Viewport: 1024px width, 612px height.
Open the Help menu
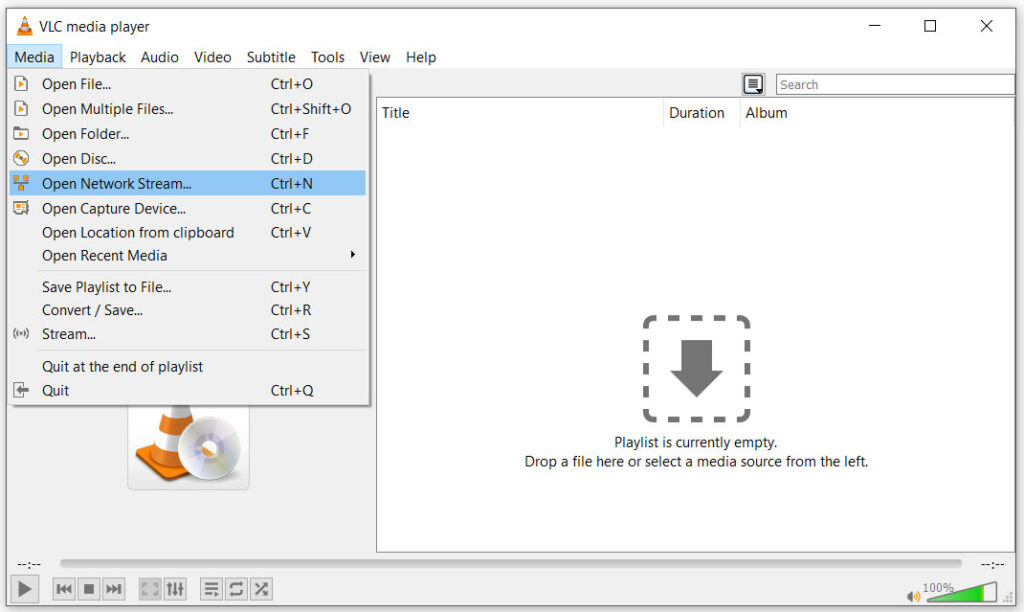point(421,57)
